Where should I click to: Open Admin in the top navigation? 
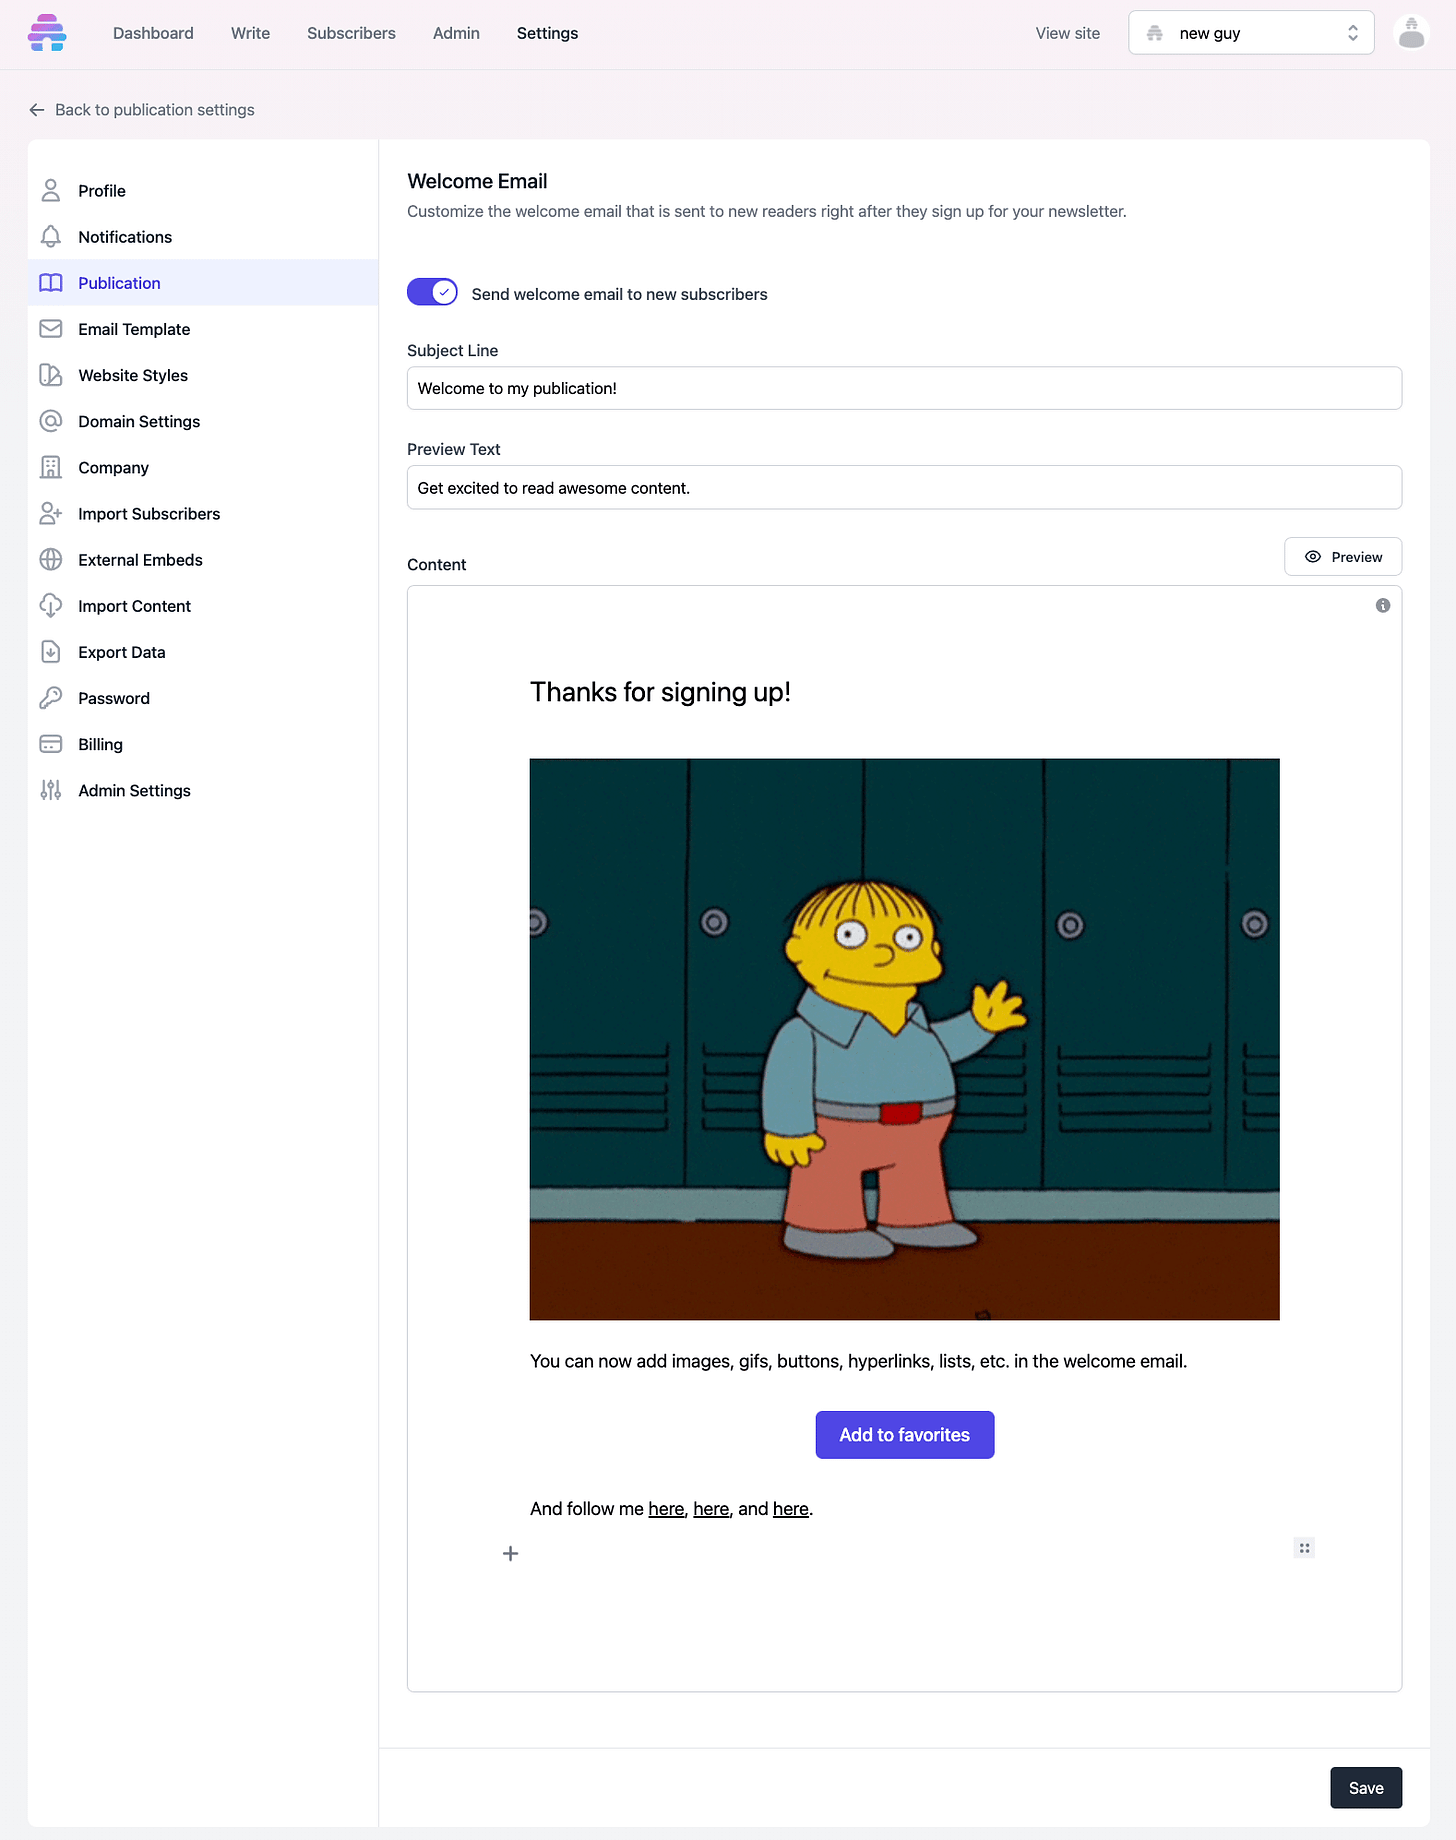point(456,33)
